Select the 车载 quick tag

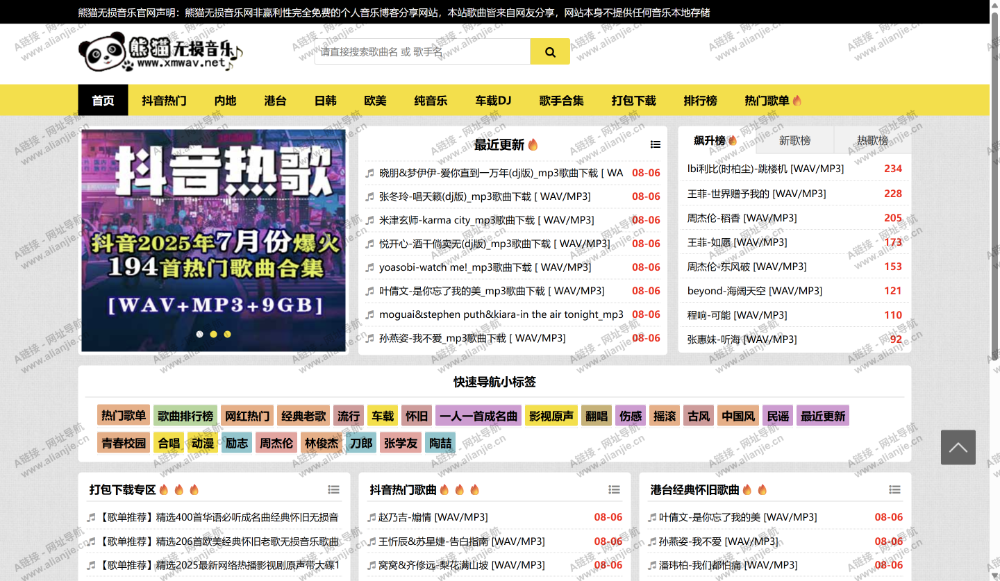(x=383, y=416)
